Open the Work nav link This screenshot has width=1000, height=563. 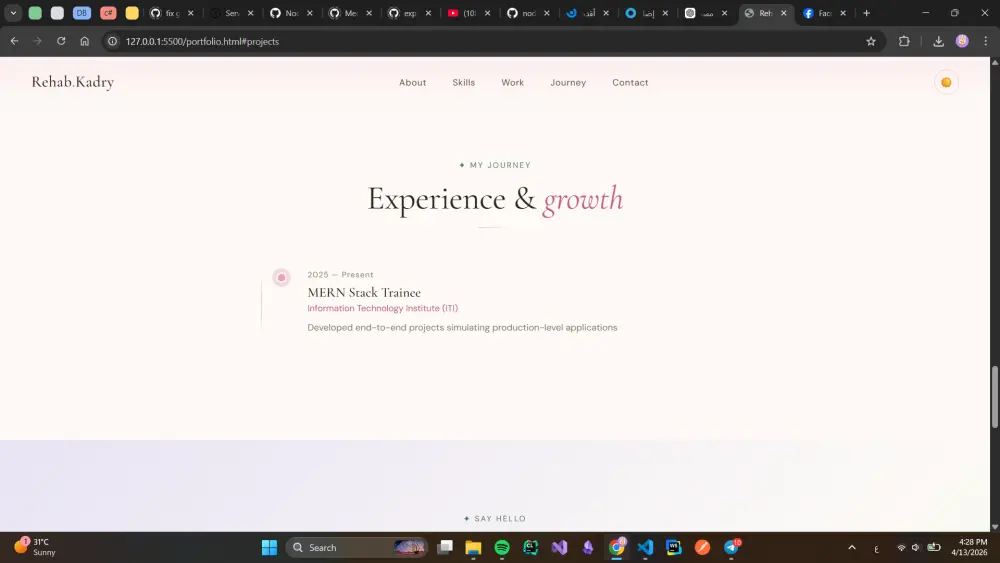coord(512,82)
